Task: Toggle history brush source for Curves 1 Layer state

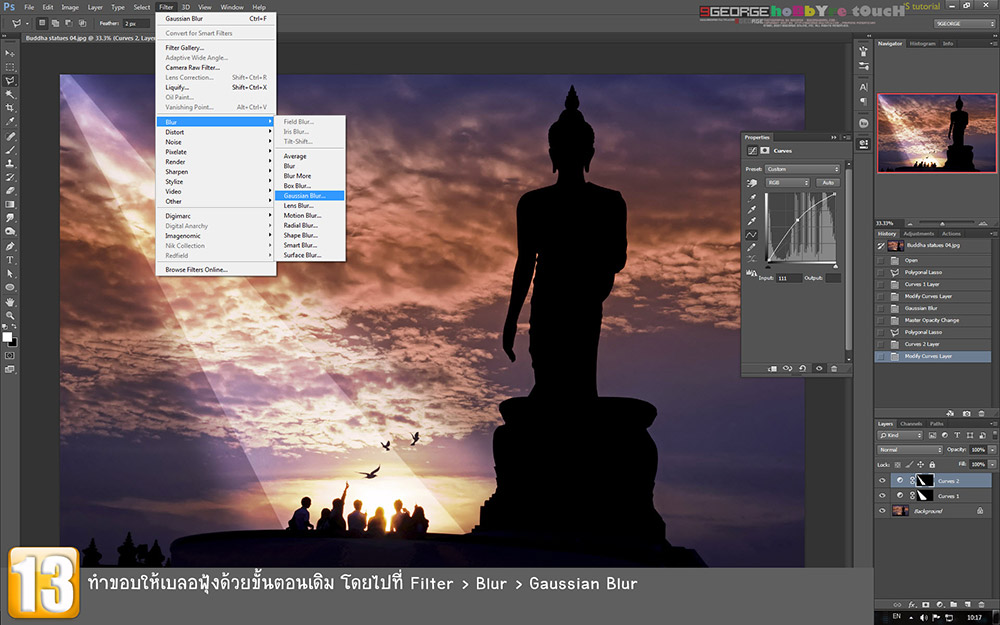Action: (x=881, y=284)
